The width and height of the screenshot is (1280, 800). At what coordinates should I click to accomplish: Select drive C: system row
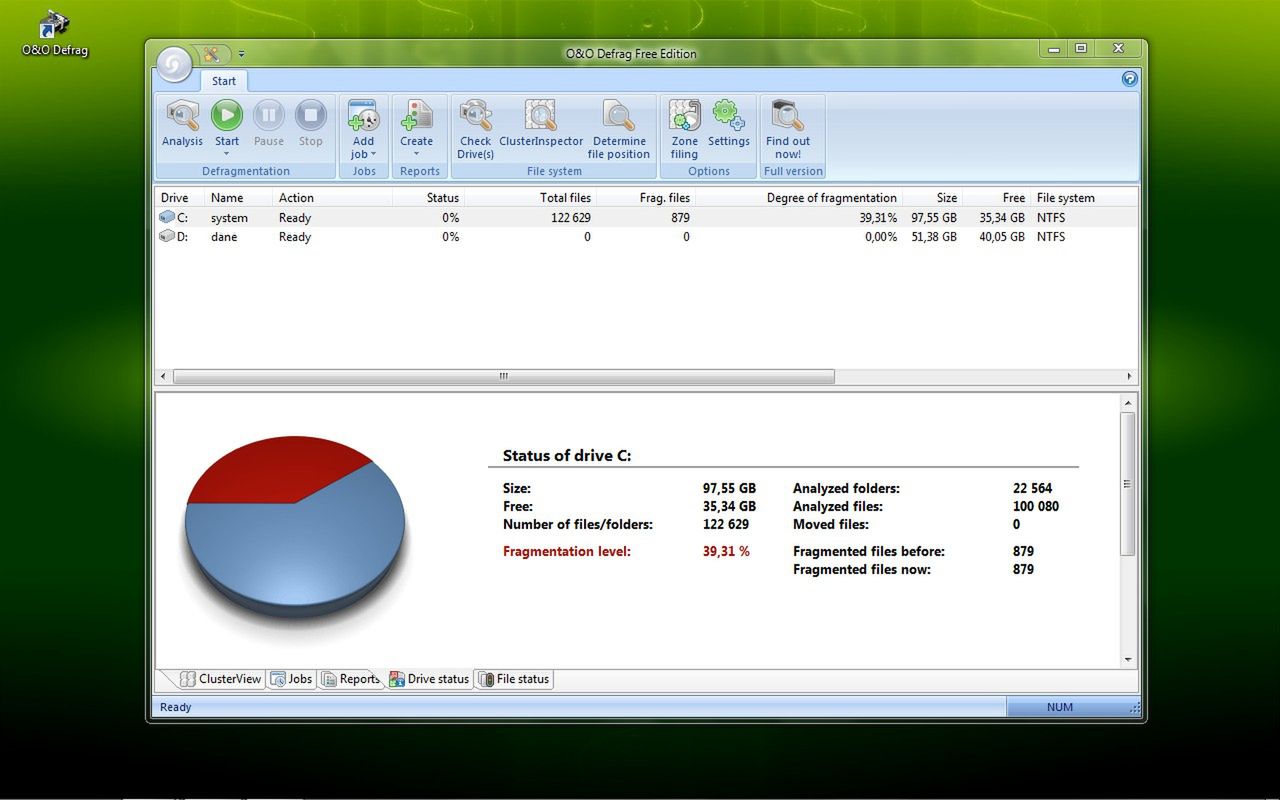(646, 218)
